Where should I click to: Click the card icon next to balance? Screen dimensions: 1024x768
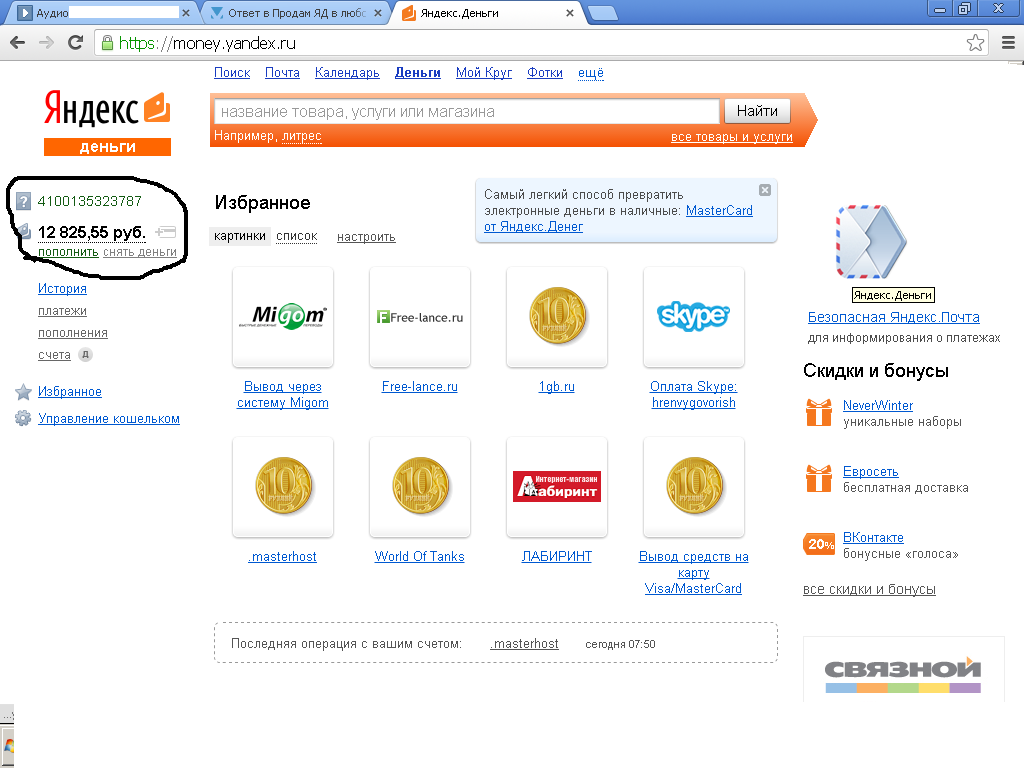pyautogui.click(x=166, y=231)
